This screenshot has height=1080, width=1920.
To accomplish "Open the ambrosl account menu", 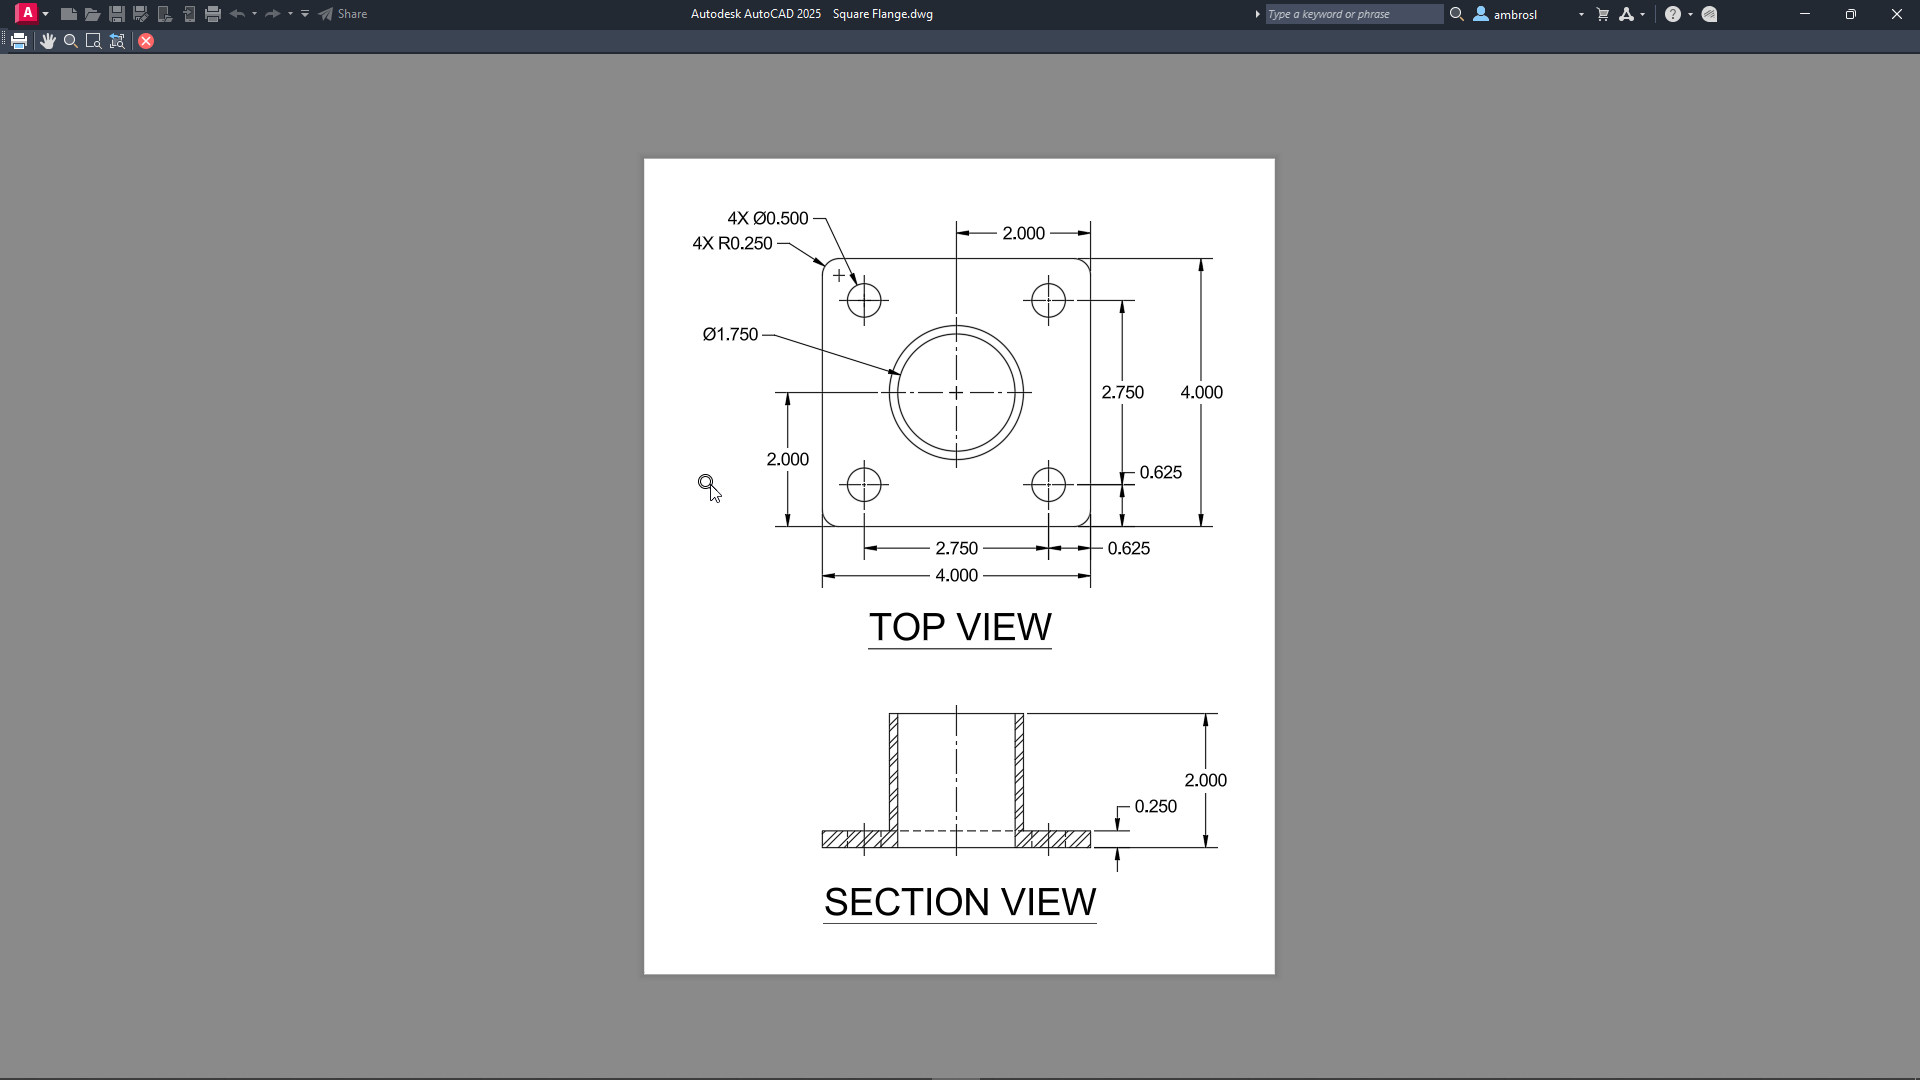I will (x=1514, y=14).
